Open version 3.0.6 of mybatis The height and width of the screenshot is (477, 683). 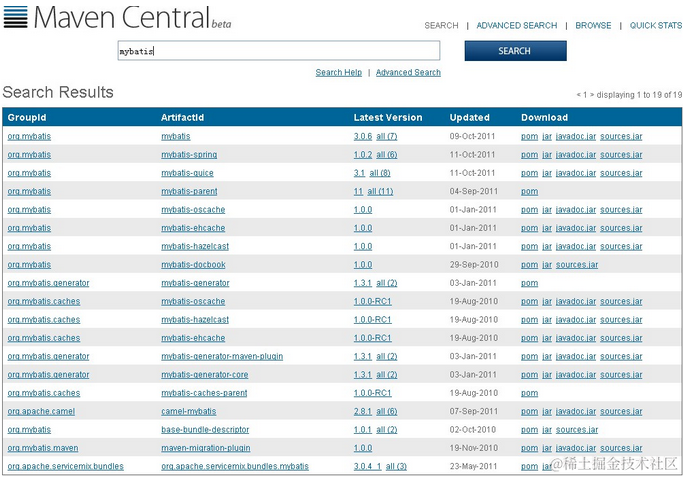(363, 136)
